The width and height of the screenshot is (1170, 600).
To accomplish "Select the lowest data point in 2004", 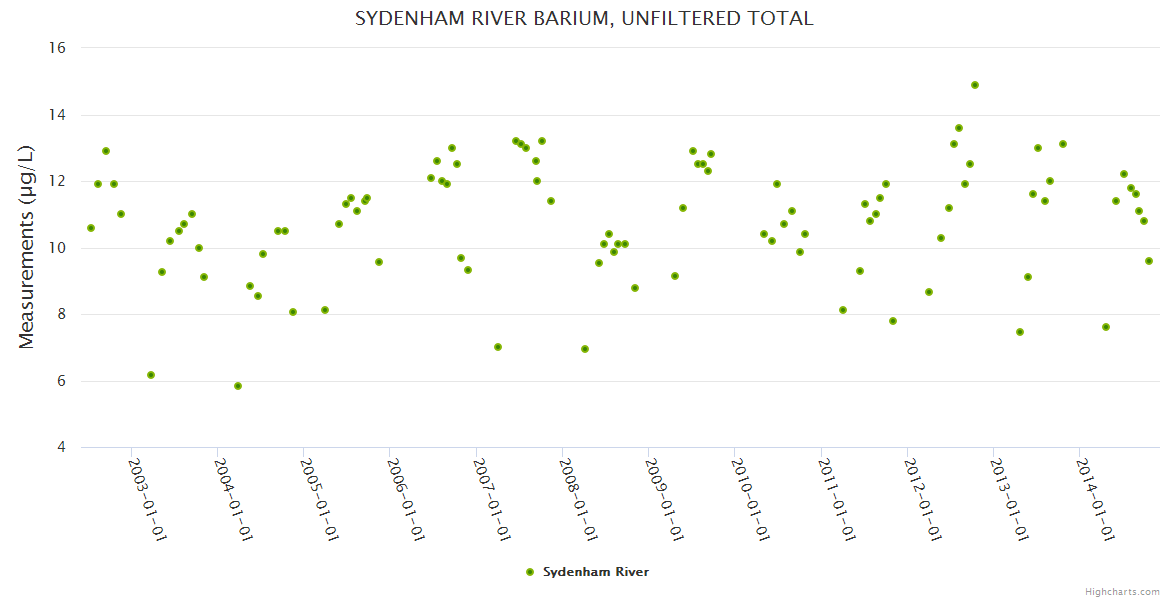I will click(x=238, y=386).
